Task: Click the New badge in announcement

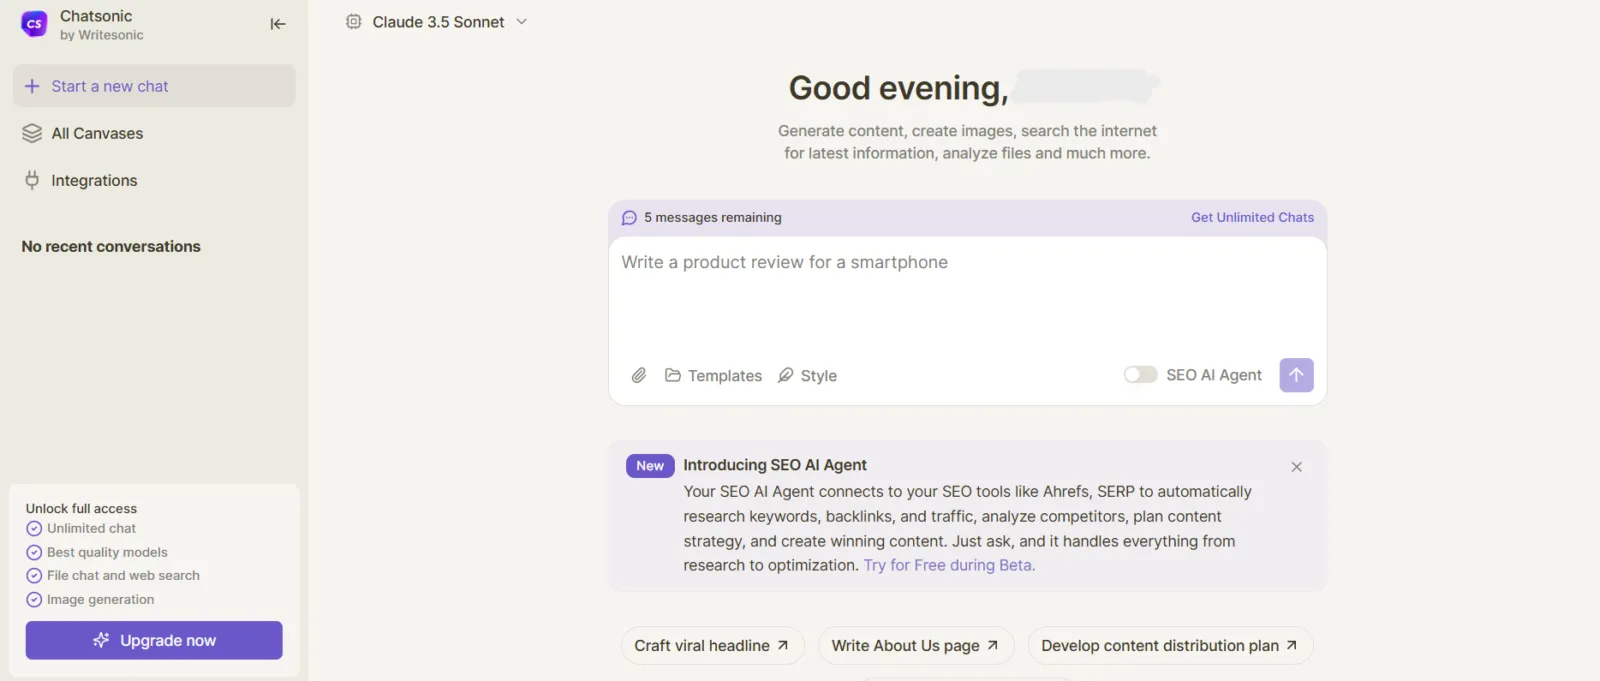Action: coord(650,466)
